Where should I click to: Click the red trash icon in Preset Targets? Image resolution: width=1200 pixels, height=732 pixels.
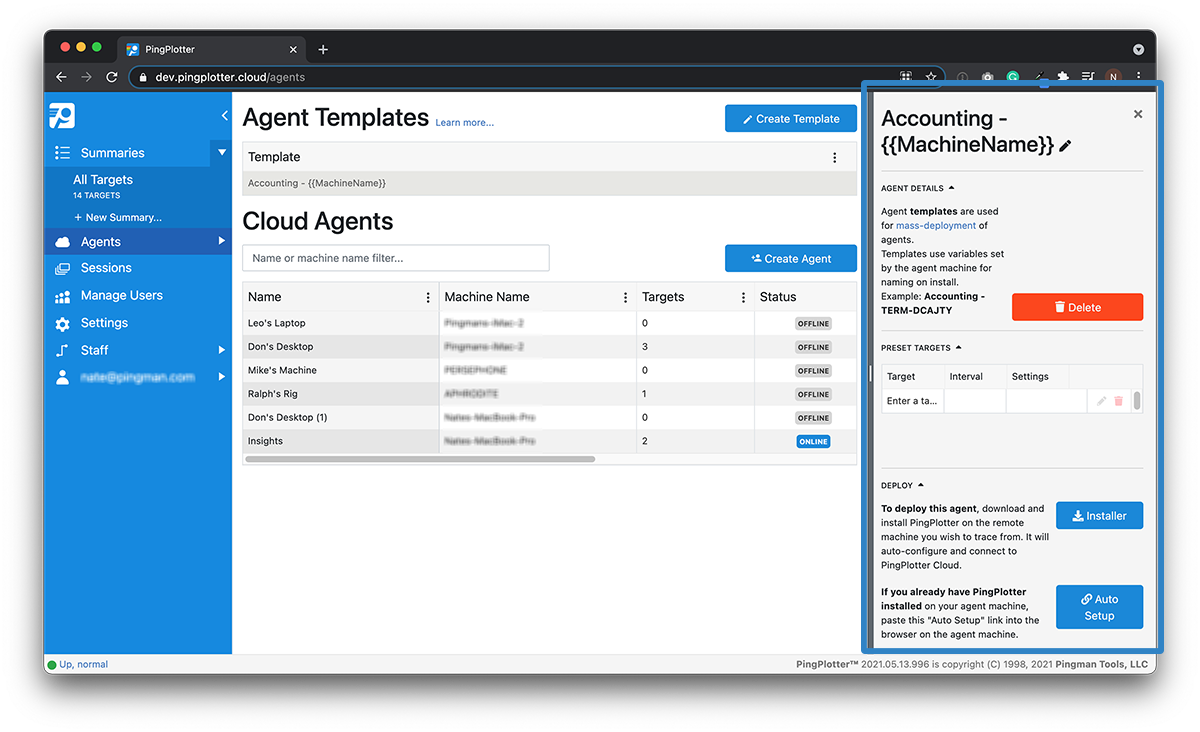(1118, 401)
